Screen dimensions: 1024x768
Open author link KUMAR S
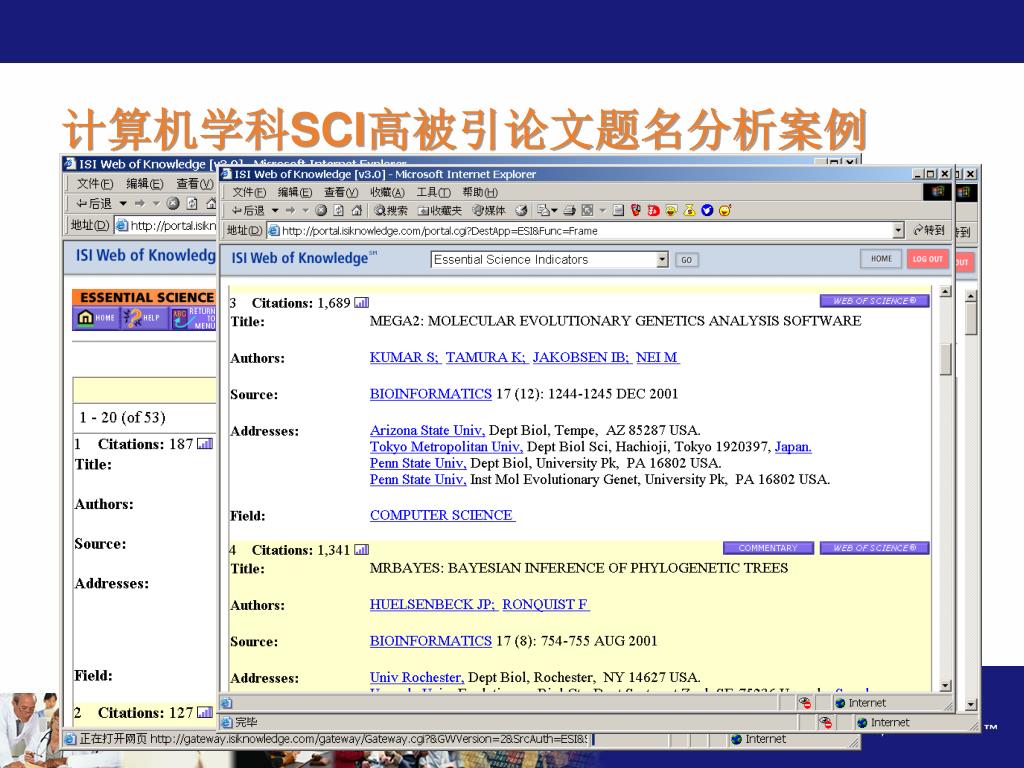(405, 357)
